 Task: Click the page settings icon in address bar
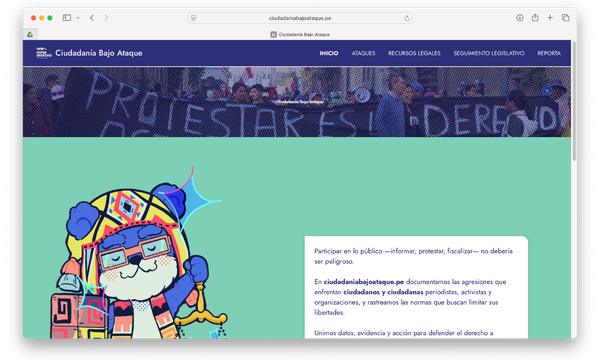pyautogui.click(x=194, y=18)
